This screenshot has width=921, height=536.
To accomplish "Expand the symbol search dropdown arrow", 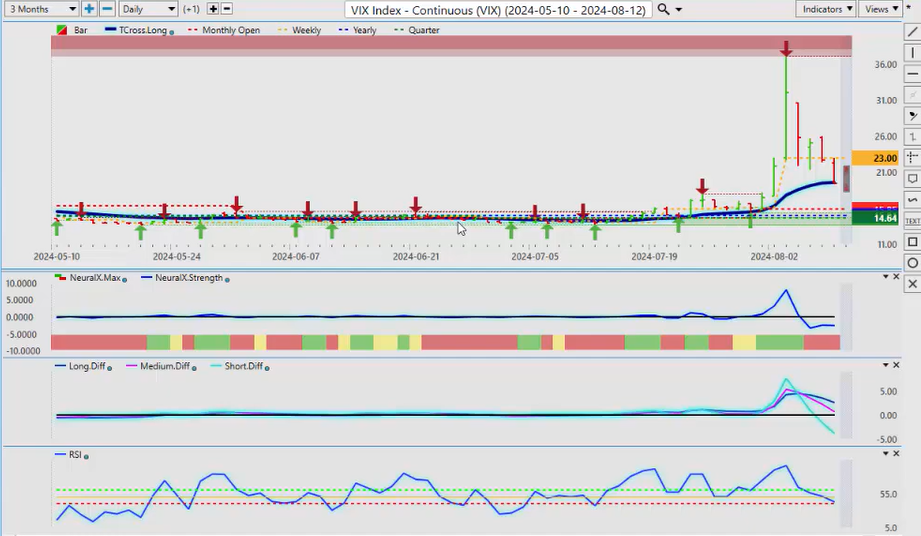I will [680, 9].
